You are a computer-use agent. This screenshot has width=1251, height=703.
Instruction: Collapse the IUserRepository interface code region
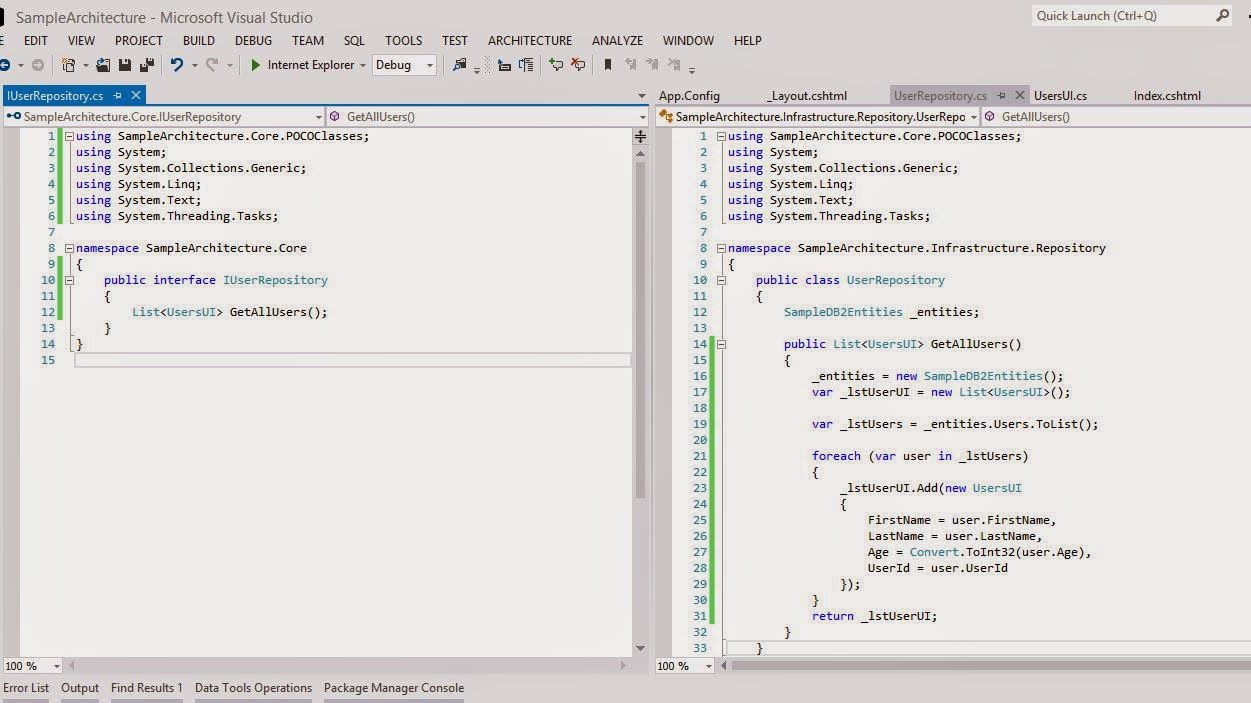pos(67,280)
